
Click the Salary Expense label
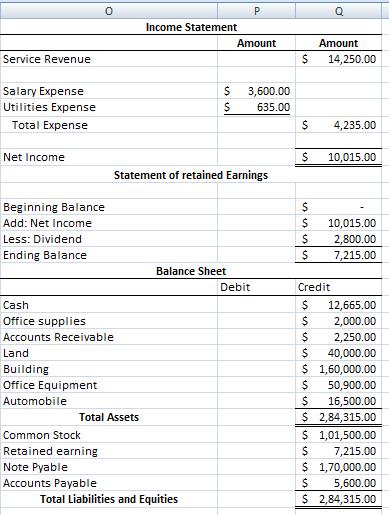[x=43, y=91]
